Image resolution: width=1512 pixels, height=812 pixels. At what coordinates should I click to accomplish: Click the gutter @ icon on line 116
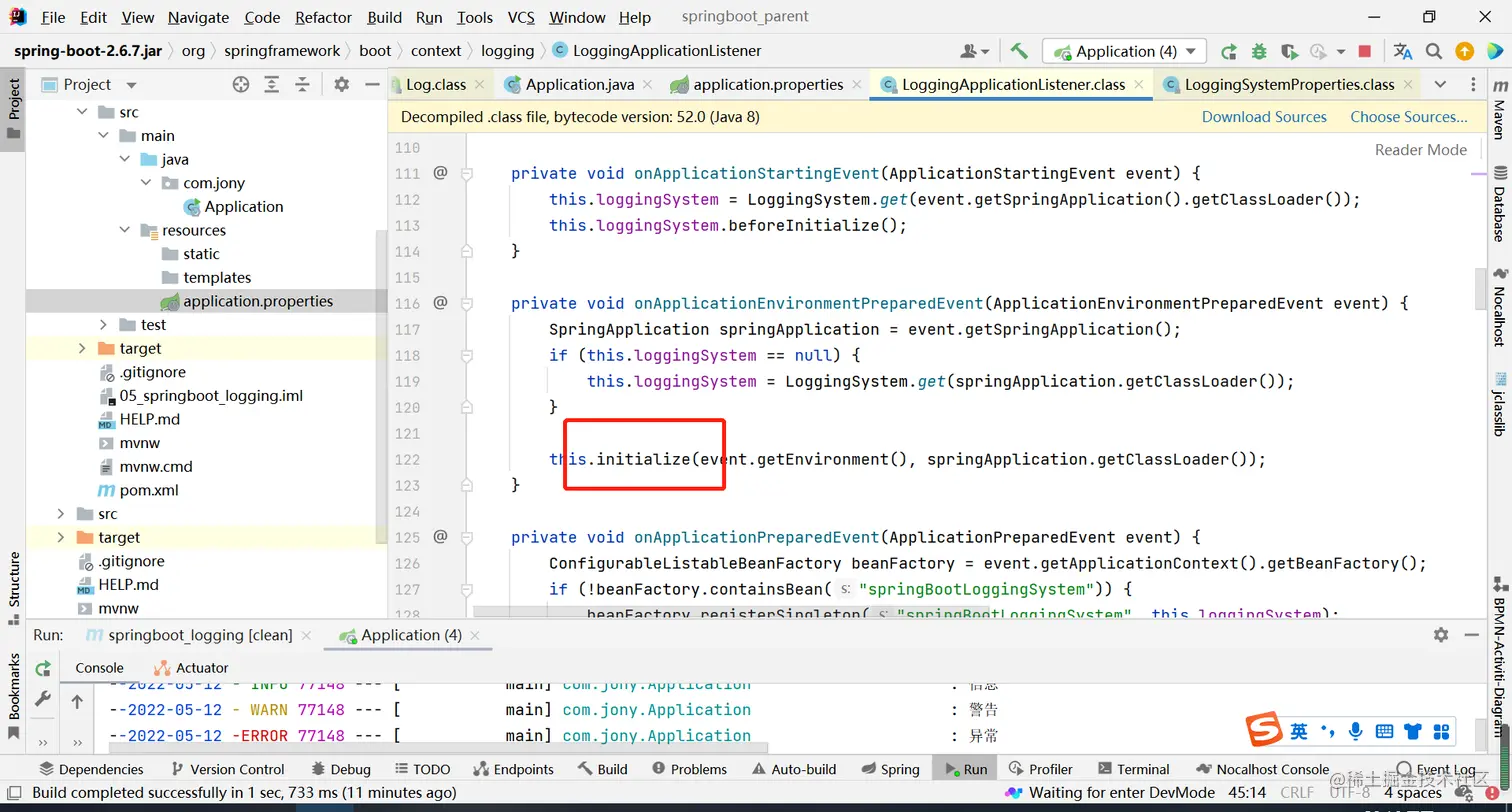coord(440,302)
